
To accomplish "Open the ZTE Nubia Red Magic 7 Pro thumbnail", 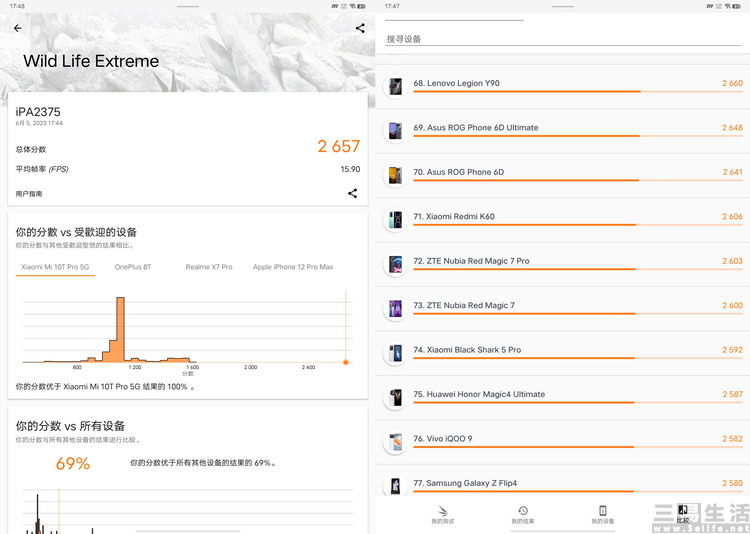I will click(396, 264).
